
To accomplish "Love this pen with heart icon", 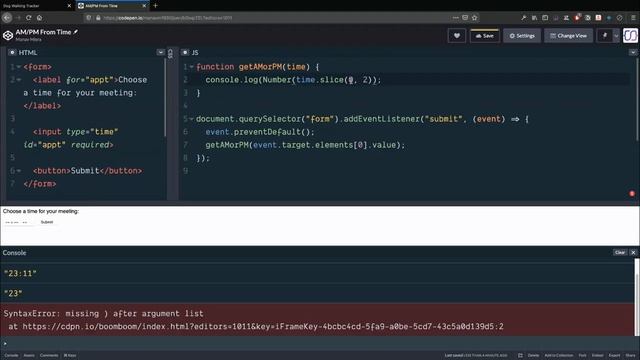I will coord(457,36).
